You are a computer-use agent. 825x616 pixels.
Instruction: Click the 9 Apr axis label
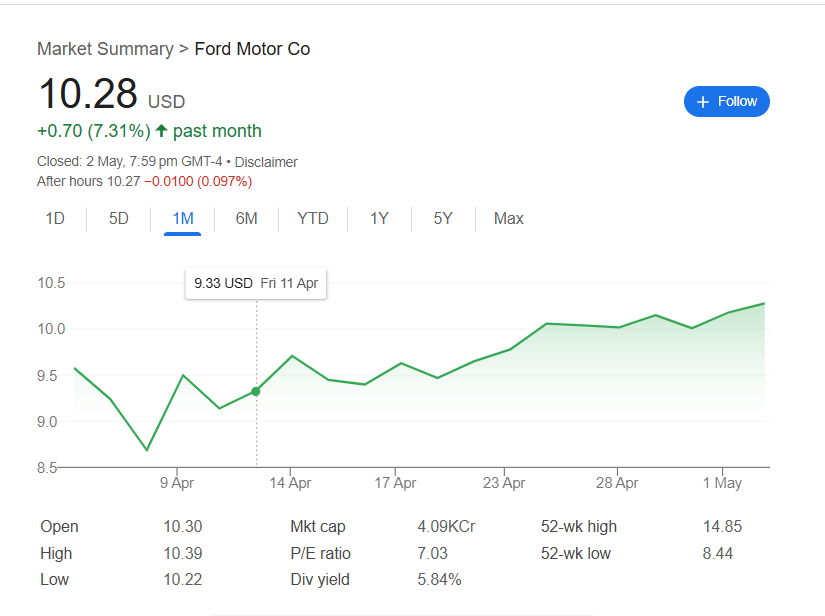point(177,482)
